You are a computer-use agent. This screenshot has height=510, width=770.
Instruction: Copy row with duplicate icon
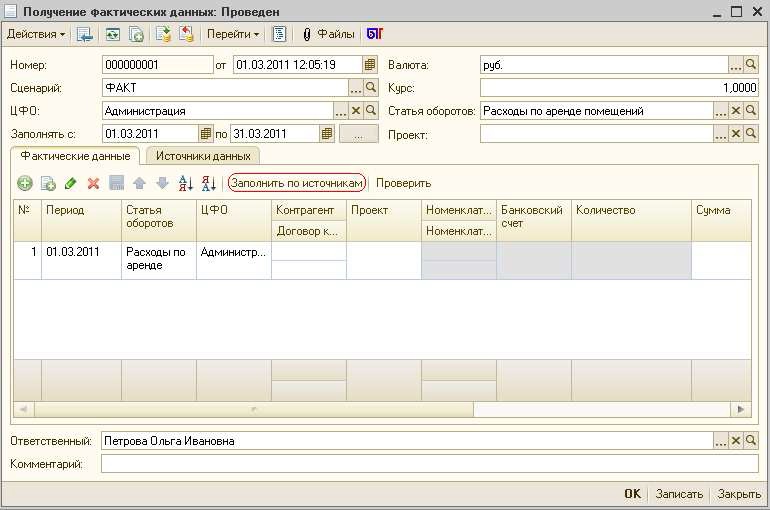click(48, 184)
